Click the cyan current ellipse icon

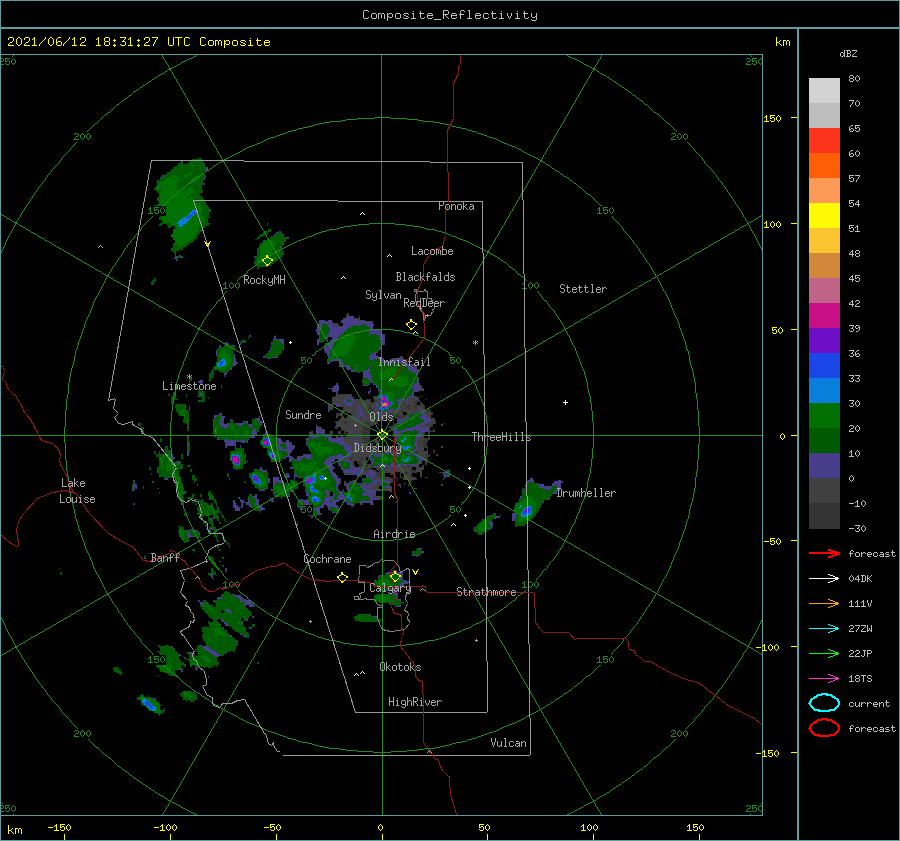click(824, 703)
